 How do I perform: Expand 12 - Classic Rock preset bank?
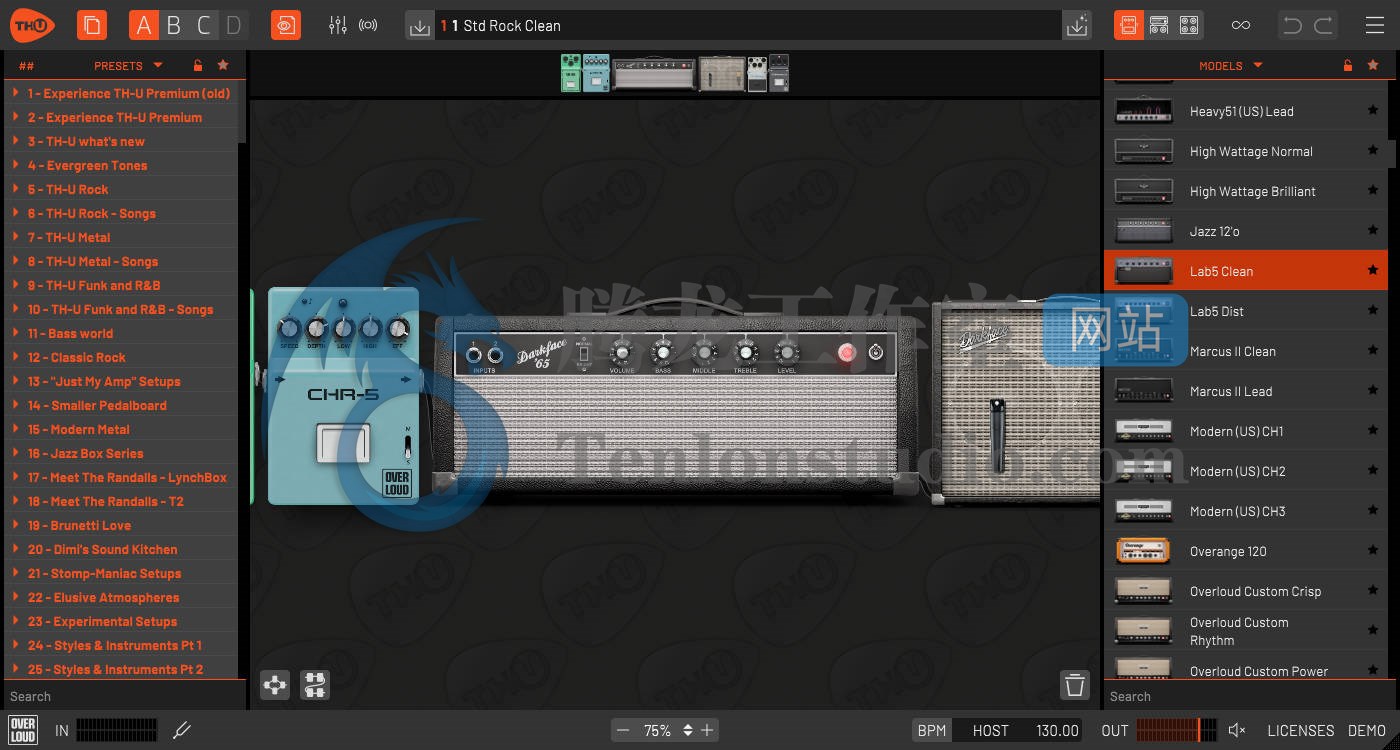(16, 357)
